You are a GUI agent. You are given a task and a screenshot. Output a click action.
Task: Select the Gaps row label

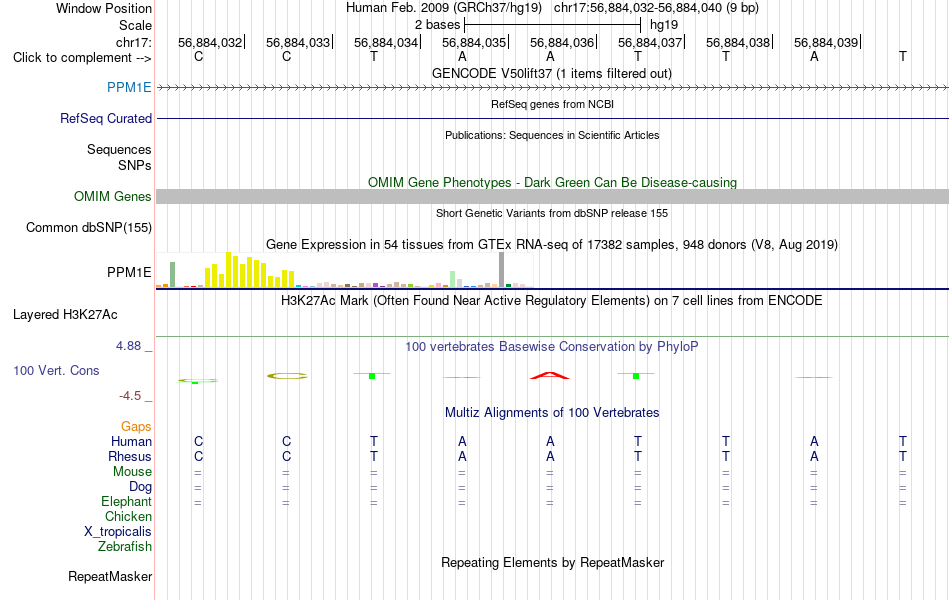click(x=136, y=427)
